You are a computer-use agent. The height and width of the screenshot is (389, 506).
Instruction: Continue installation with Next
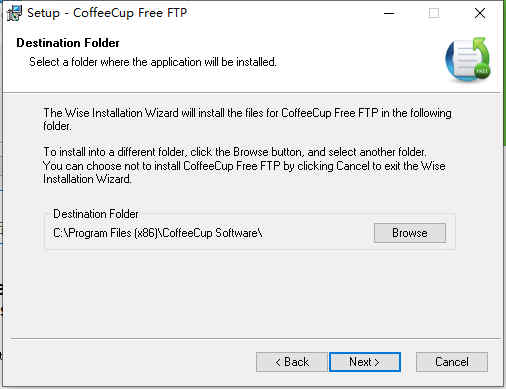tap(365, 362)
